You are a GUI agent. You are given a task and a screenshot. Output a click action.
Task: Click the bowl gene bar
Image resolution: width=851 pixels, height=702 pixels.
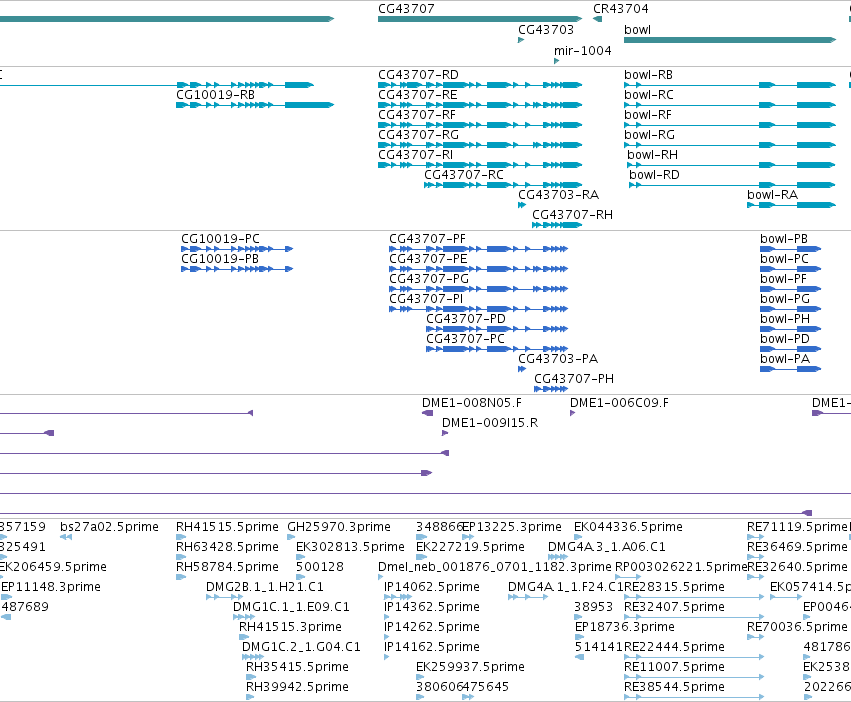pyautogui.click(x=730, y=40)
